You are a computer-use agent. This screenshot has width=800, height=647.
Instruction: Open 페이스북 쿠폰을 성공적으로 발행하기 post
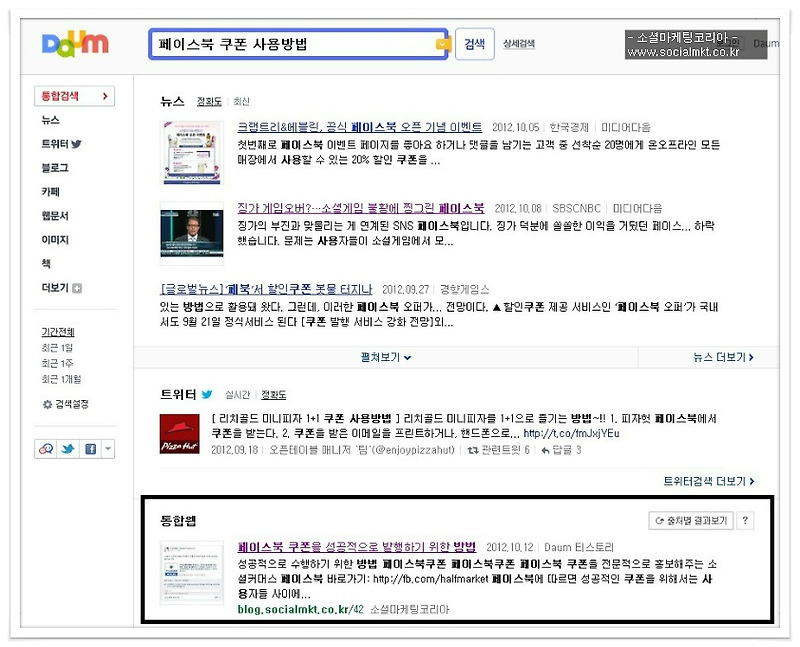(357, 547)
